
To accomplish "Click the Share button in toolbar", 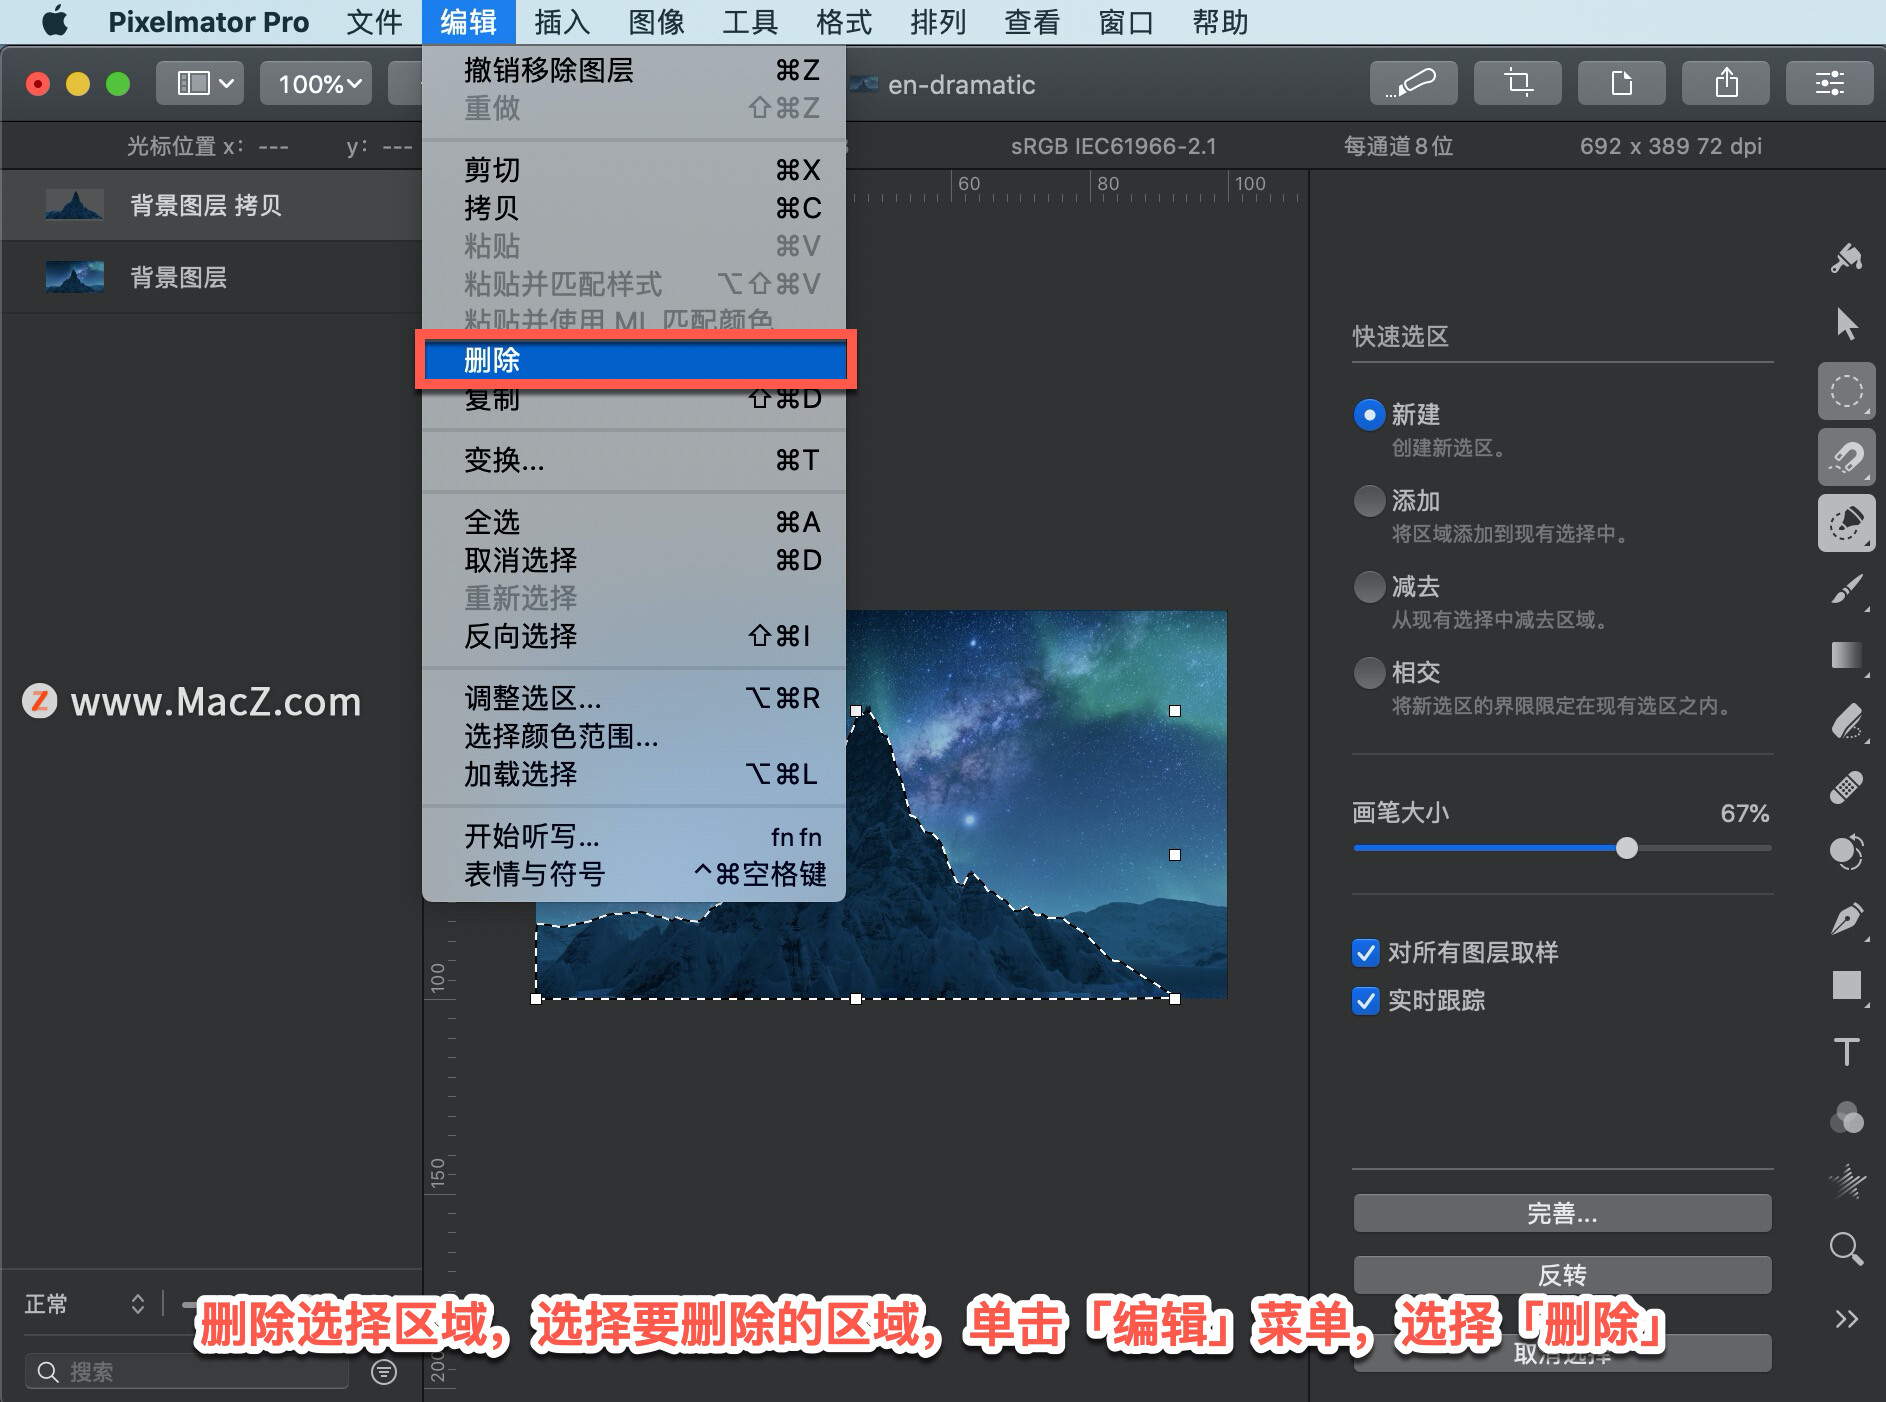I will [x=1726, y=83].
